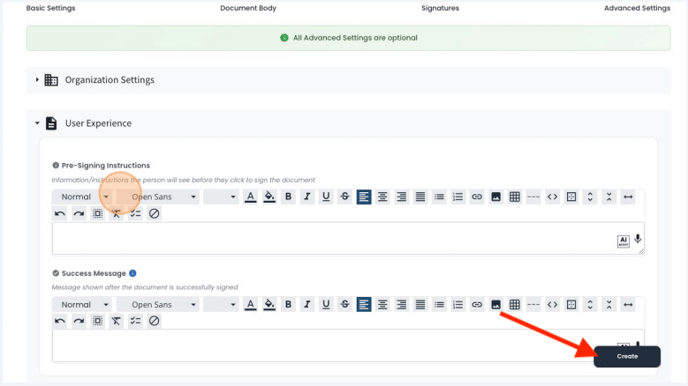Insert image in Success Message editor
The image size is (688, 386).
[x=496, y=304]
